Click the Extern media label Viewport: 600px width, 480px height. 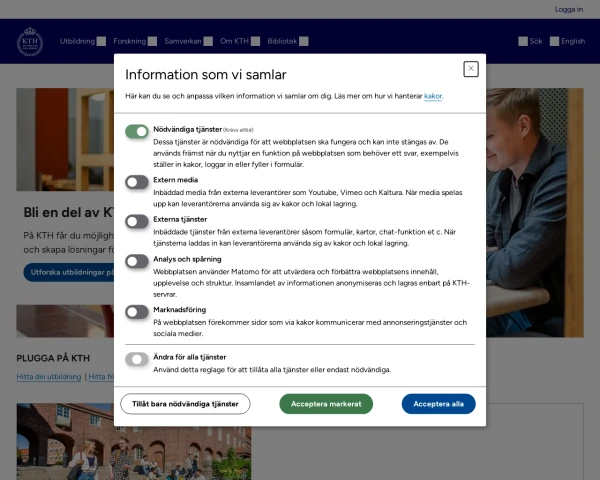(176, 180)
